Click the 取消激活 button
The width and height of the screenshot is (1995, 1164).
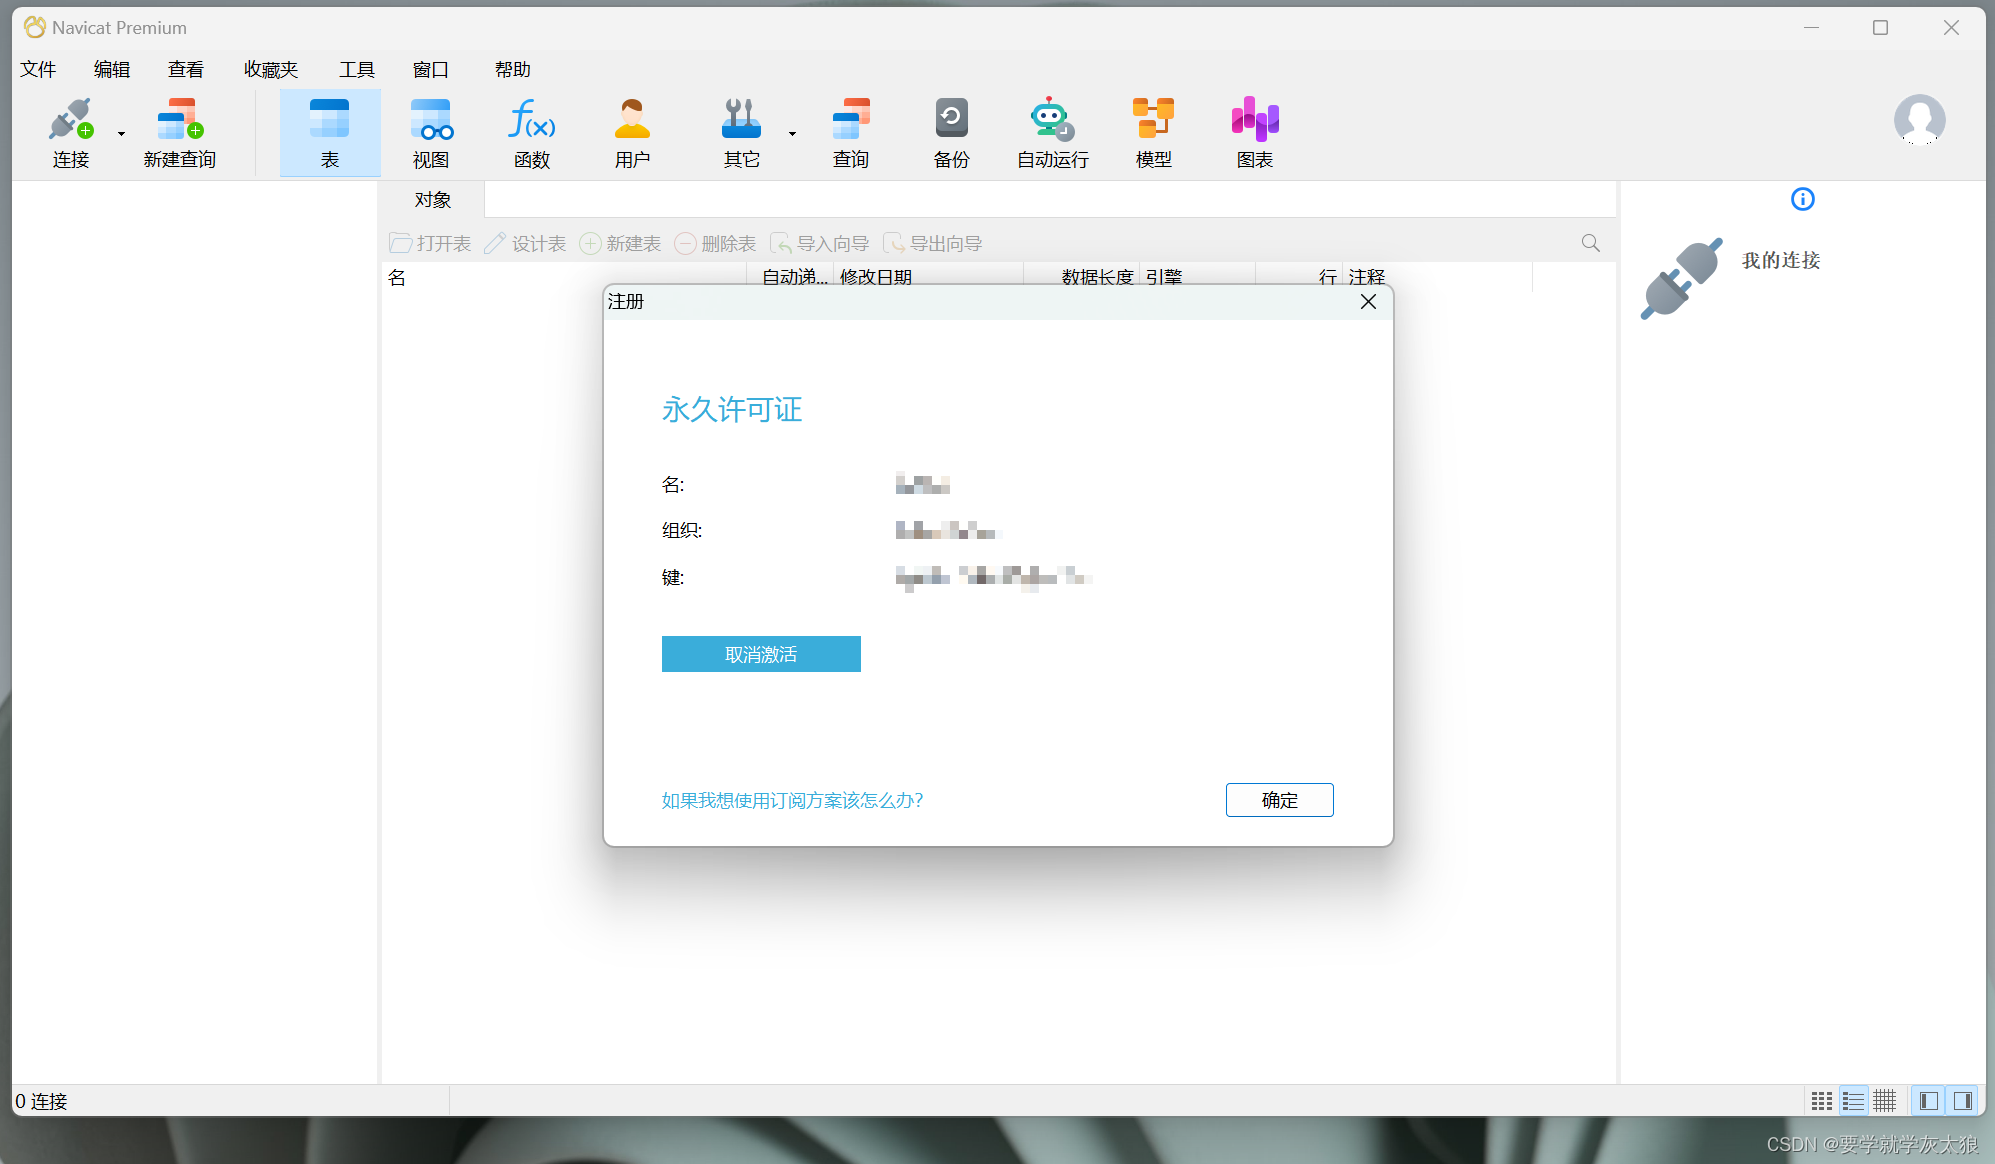tap(761, 654)
